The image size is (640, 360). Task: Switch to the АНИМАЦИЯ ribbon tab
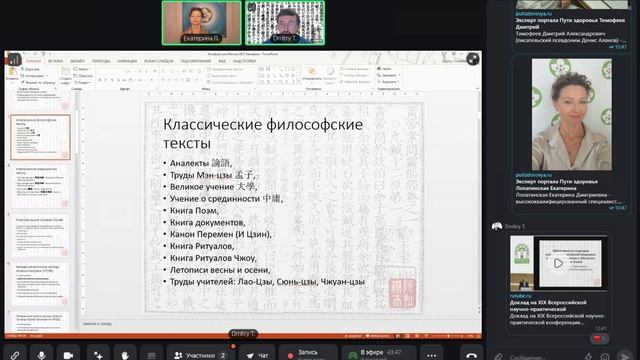point(127,61)
